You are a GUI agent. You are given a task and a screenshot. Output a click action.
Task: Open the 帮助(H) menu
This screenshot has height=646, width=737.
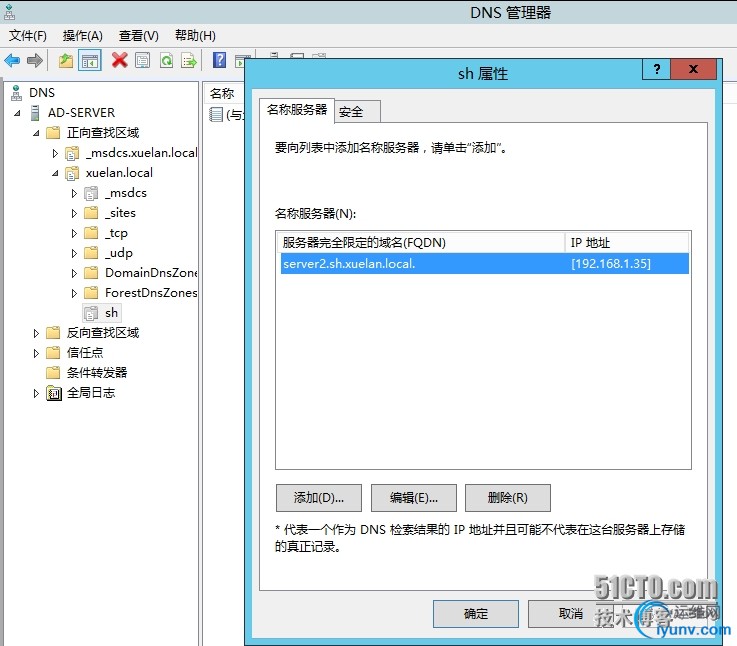[195, 36]
